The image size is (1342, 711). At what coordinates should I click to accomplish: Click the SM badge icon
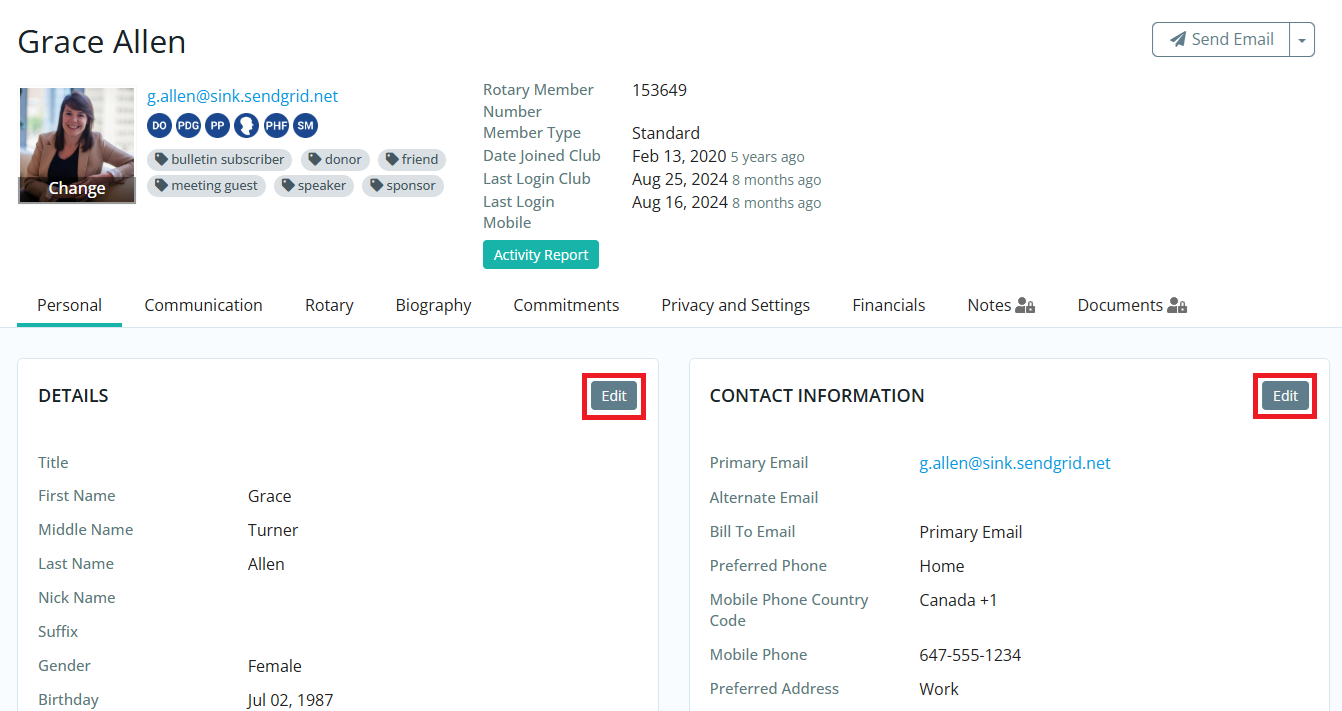[305, 126]
